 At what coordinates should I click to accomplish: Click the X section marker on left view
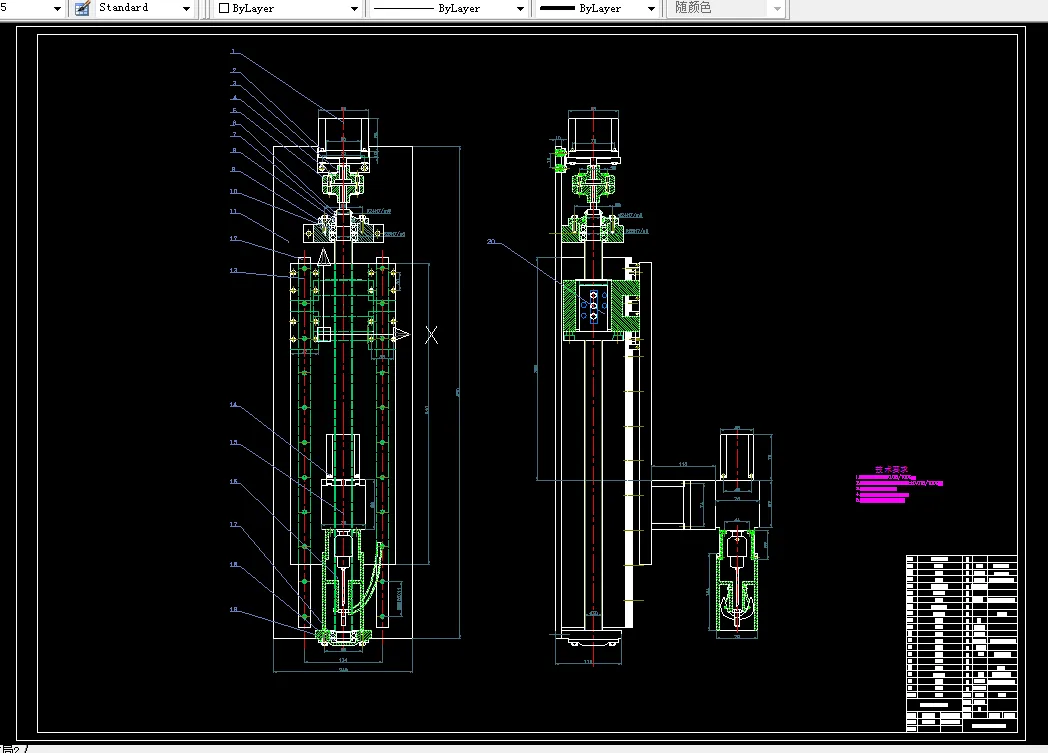[431, 335]
